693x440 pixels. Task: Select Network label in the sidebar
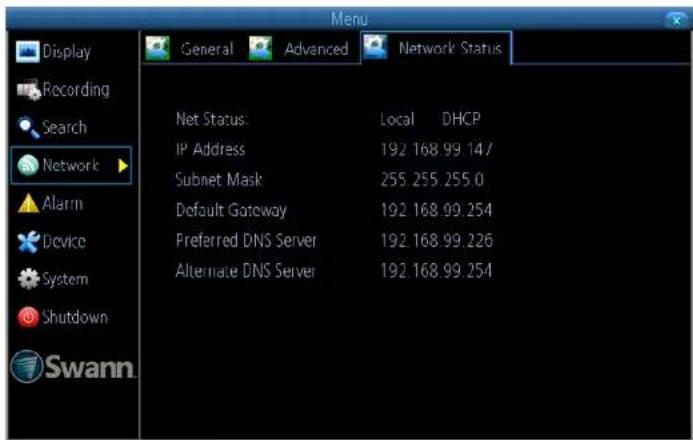71,165
